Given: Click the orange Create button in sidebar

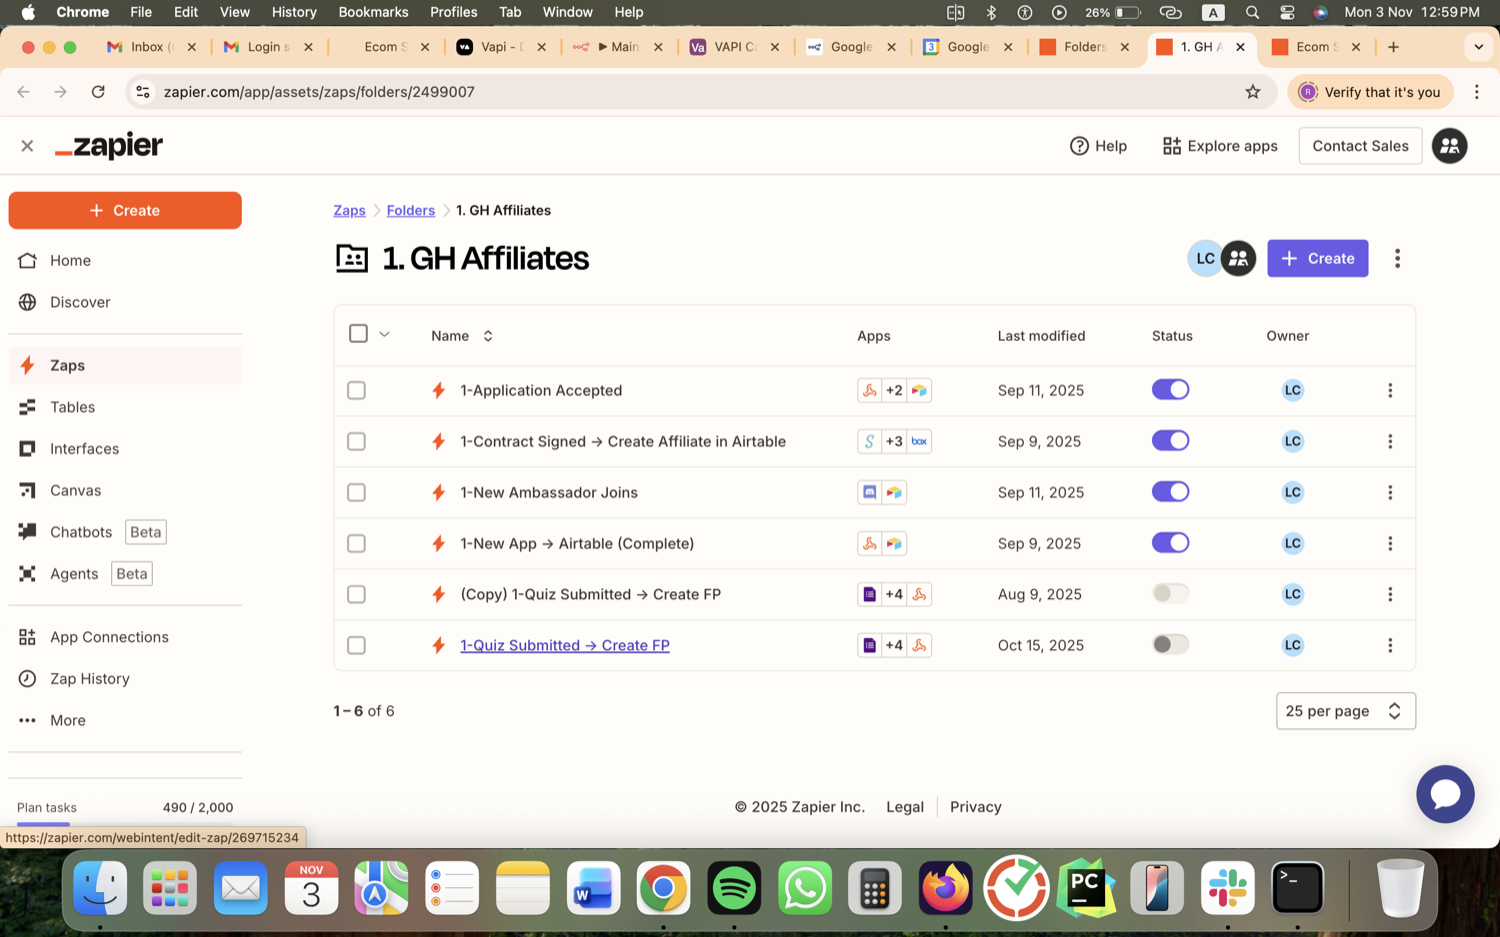Looking at the screenshot, I should coord(125,211).
